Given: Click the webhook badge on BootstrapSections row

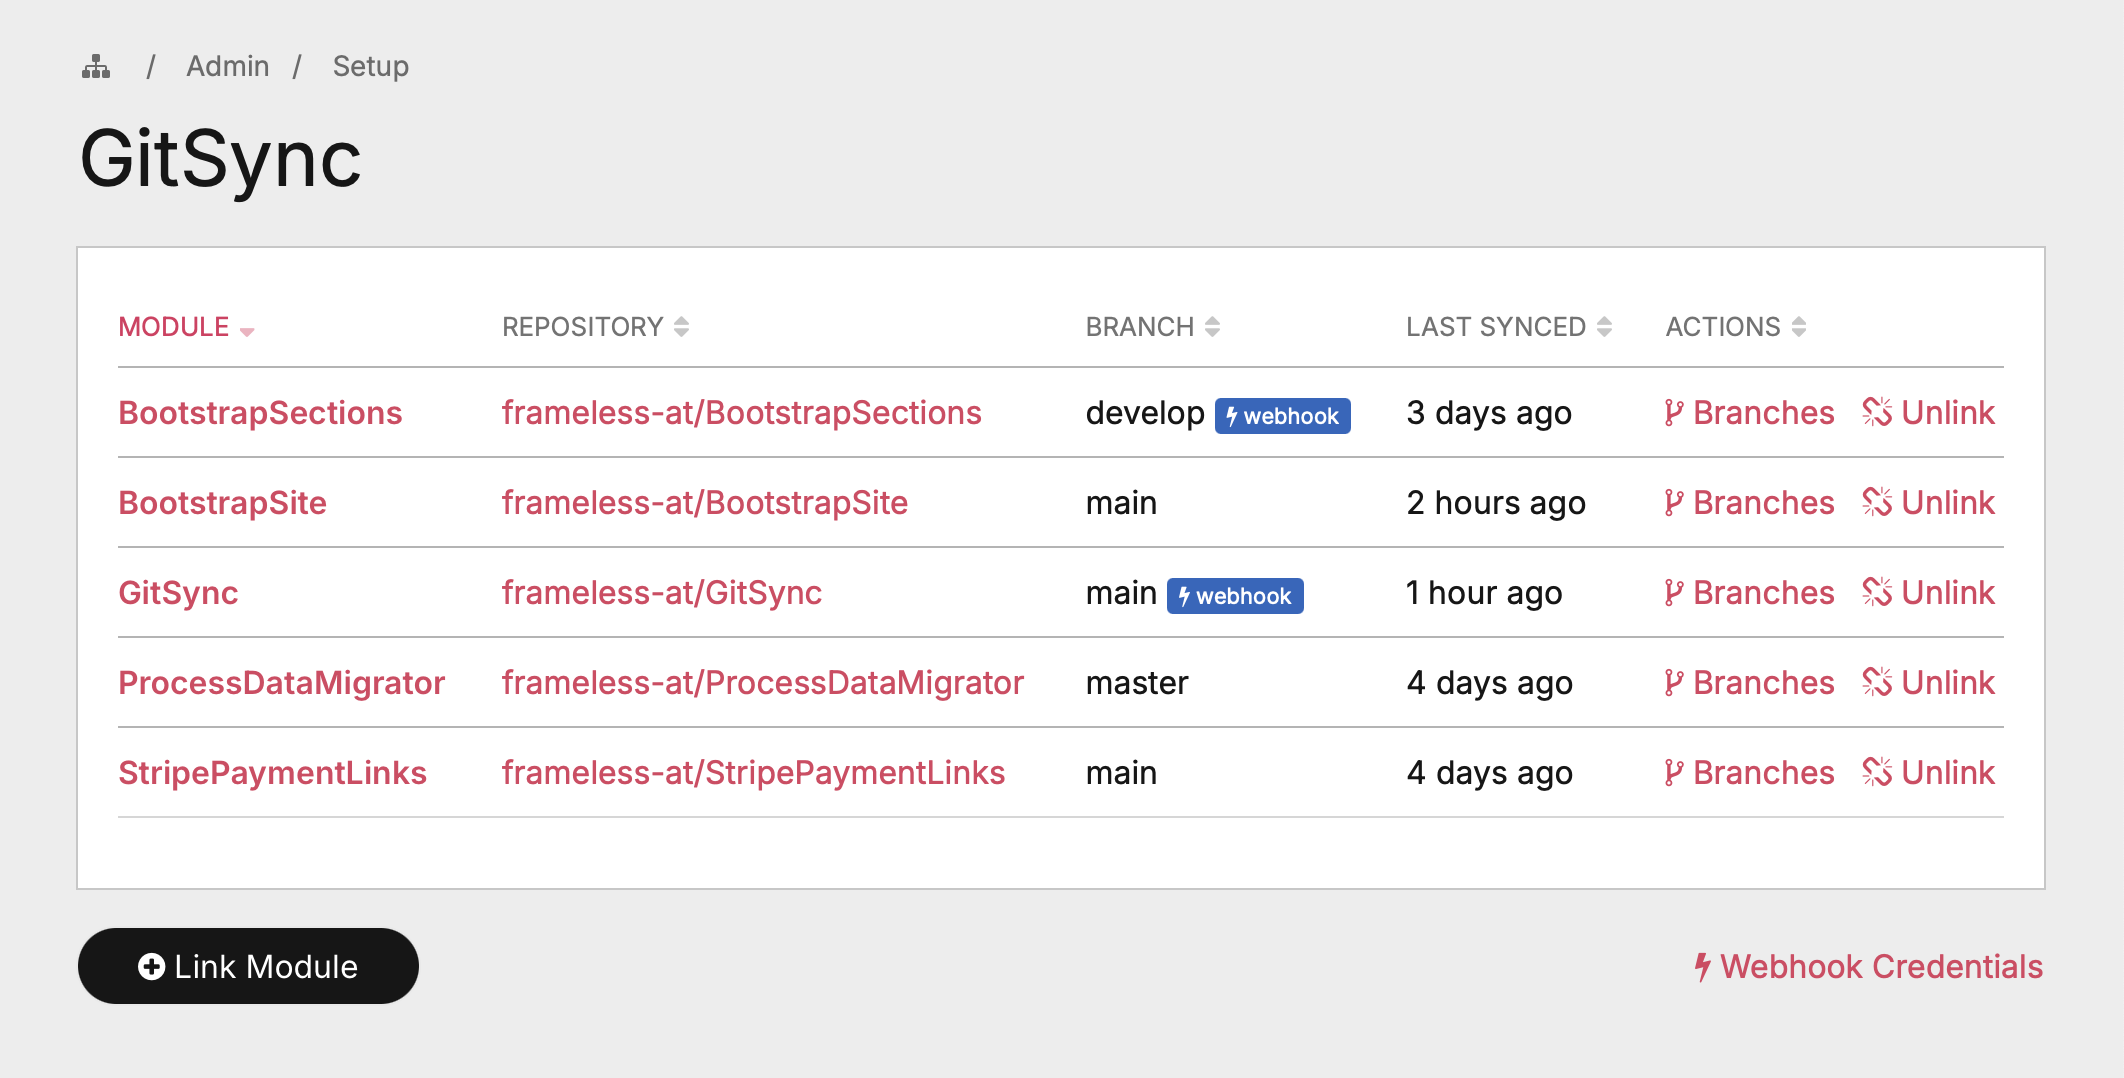Looking at the screenshot, I should coord(1282,416).
